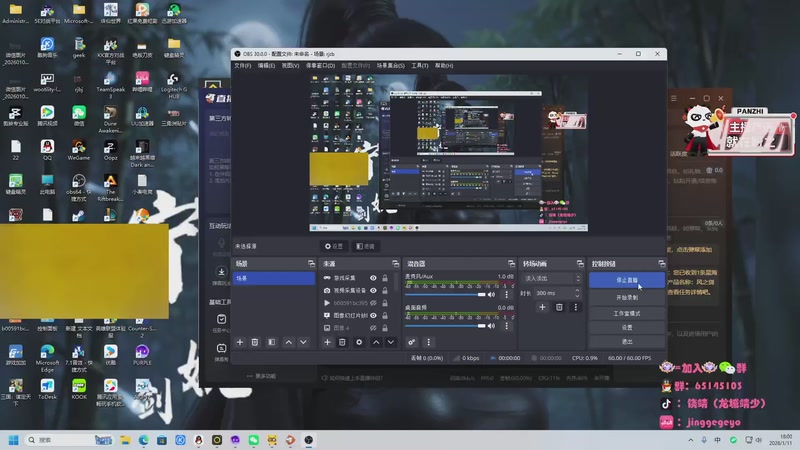The width and height of the screenshot is (800, 450).
Task: Open Windows Start menu
Action: click(x=14, y=440)
